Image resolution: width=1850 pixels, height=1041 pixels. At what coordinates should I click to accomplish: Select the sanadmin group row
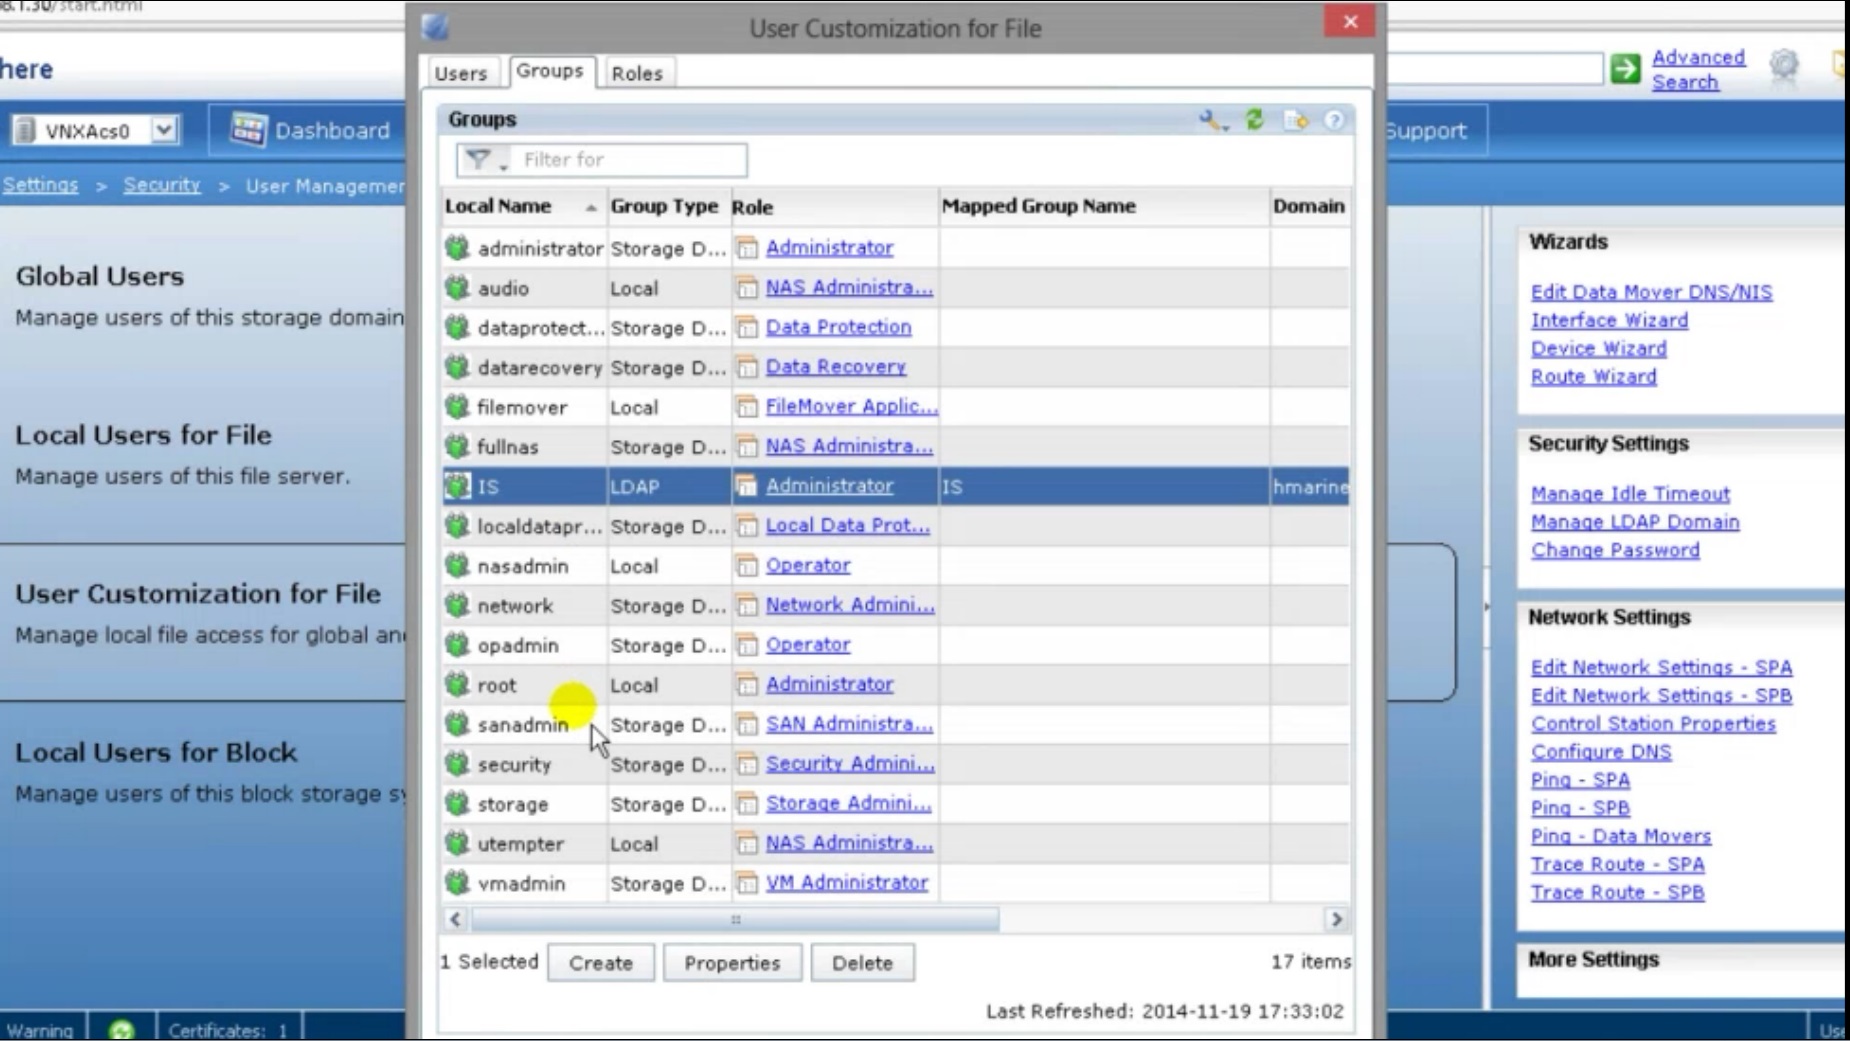tap(896, 724)
